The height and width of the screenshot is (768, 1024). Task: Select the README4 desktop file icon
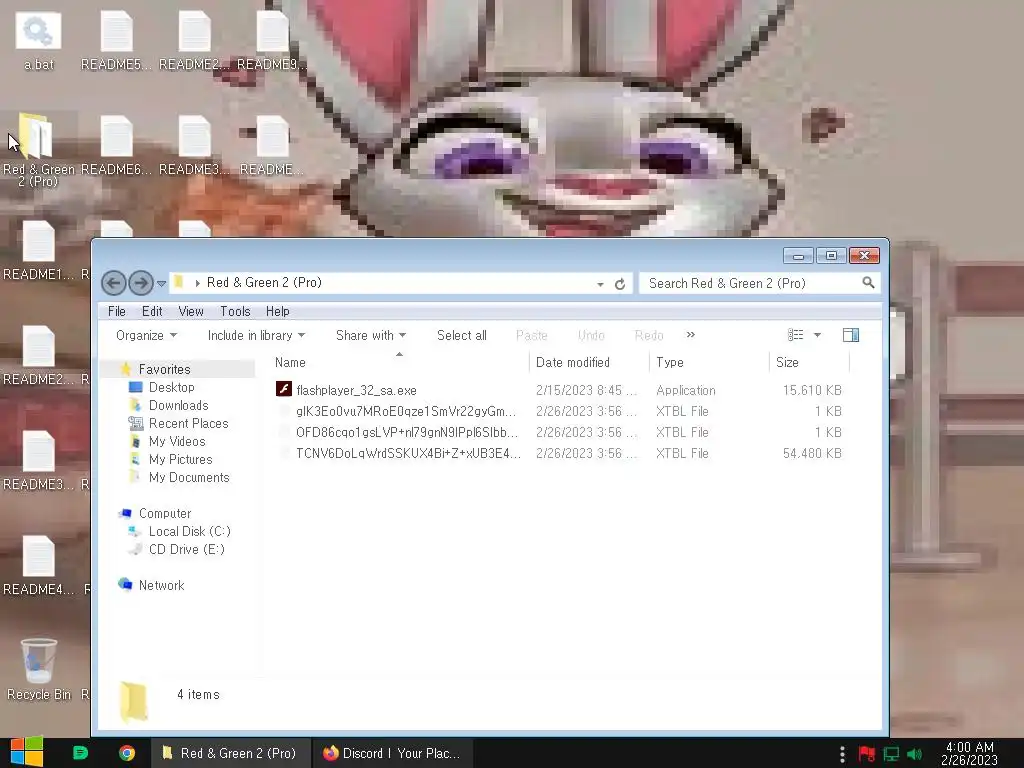[39, 566]
